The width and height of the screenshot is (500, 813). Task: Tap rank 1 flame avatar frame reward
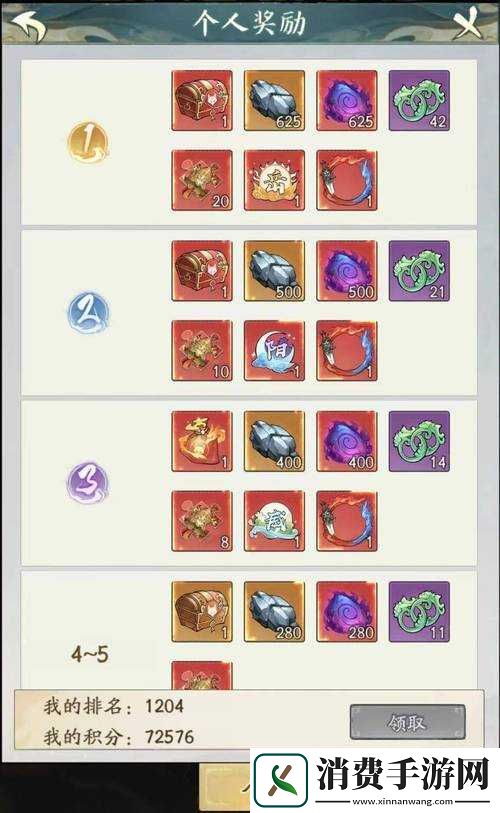coord(346,180)
